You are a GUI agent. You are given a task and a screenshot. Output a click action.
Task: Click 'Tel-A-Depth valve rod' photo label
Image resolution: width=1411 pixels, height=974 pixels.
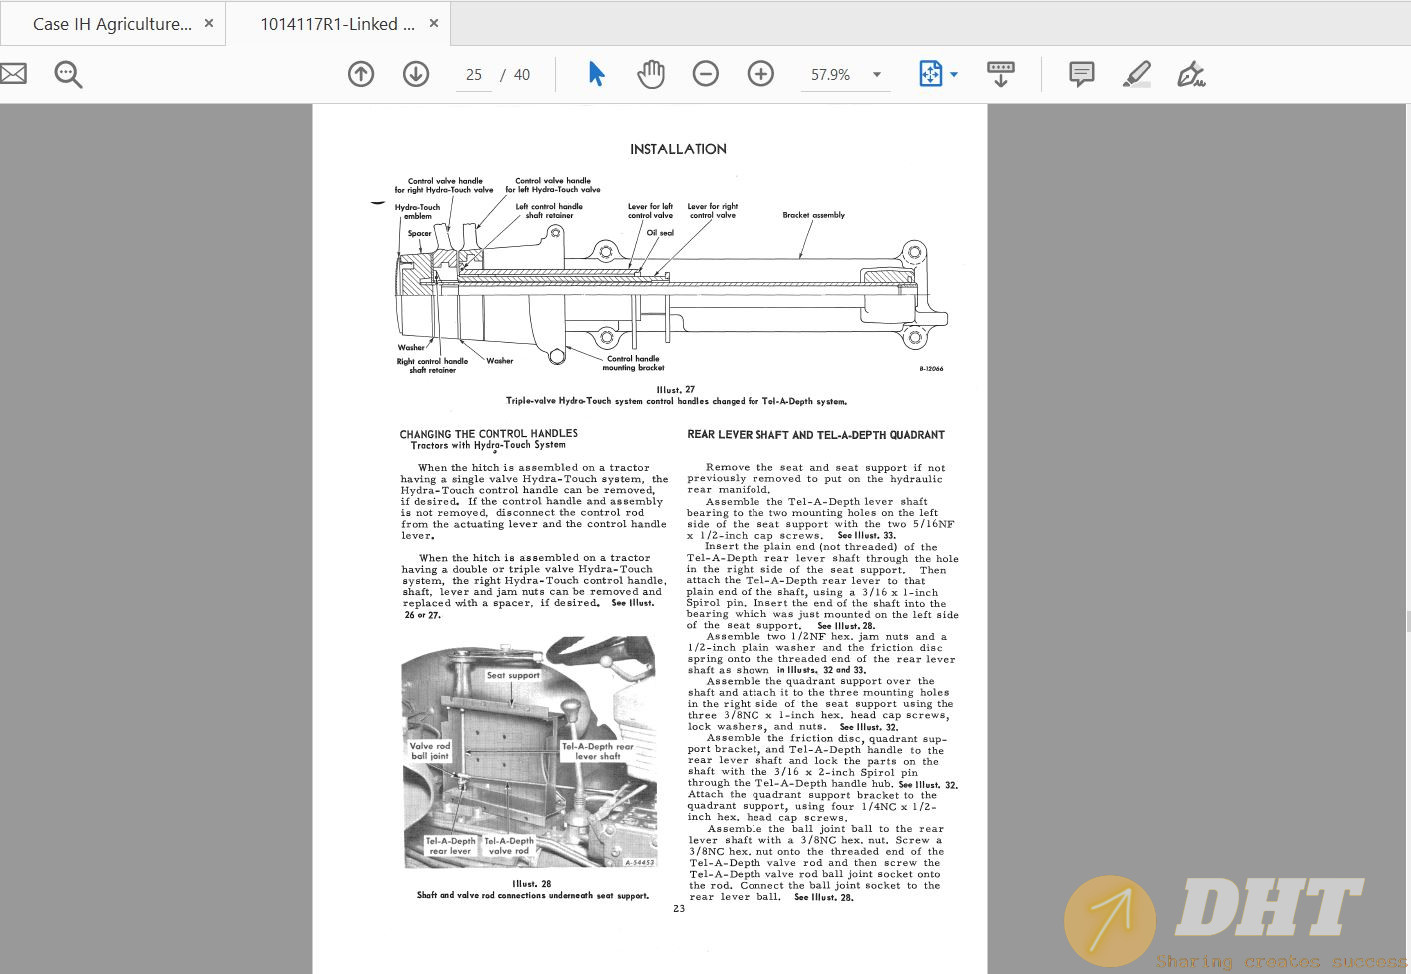pyautogui.click(x=509, y=846)
